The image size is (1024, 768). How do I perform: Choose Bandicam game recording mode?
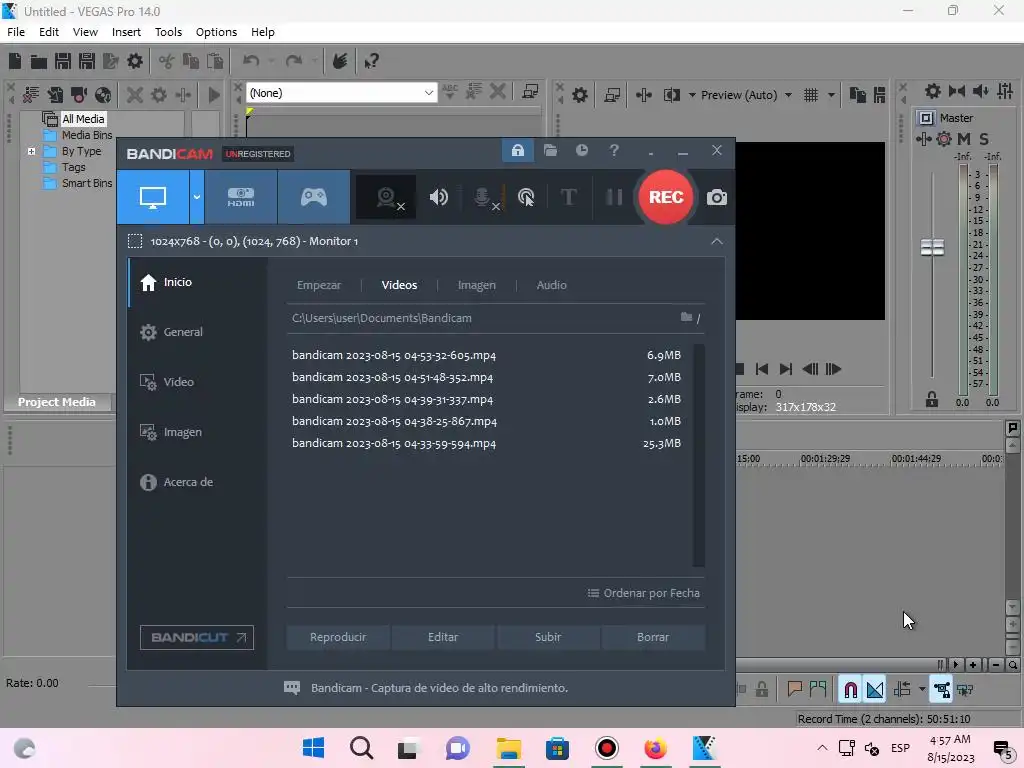click(x=313, y=197)
